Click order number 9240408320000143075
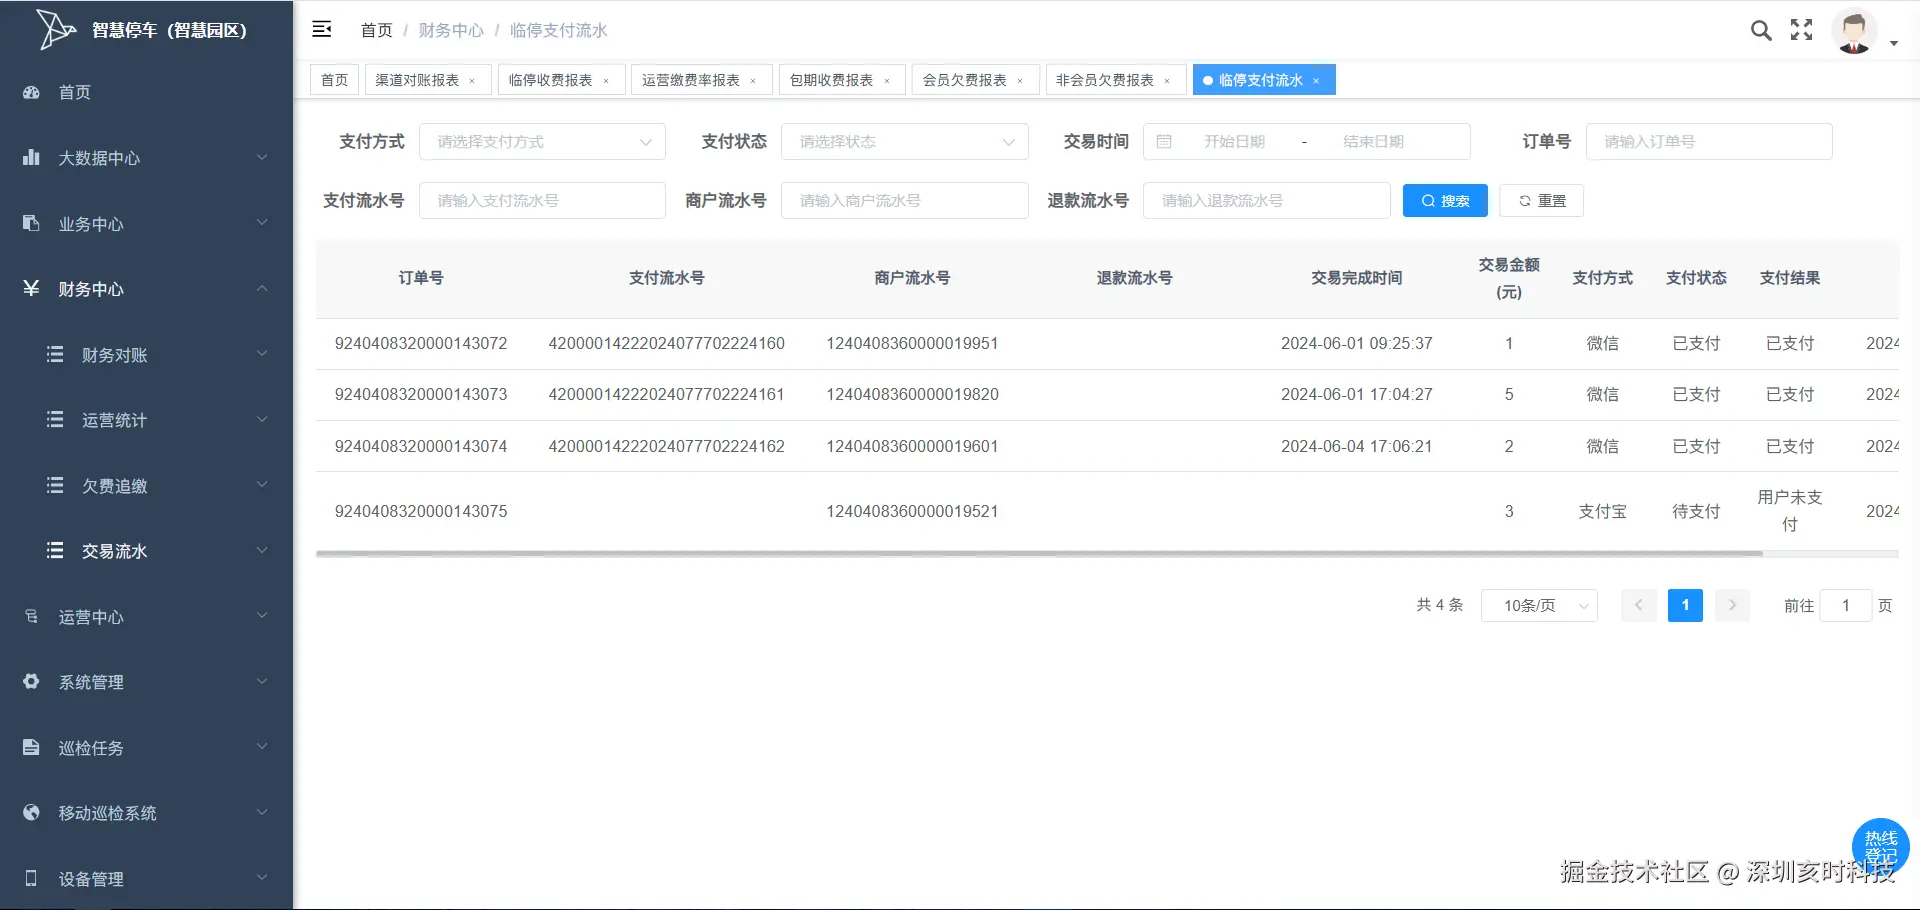This screenshot has height=910, width=1920. 421,511
